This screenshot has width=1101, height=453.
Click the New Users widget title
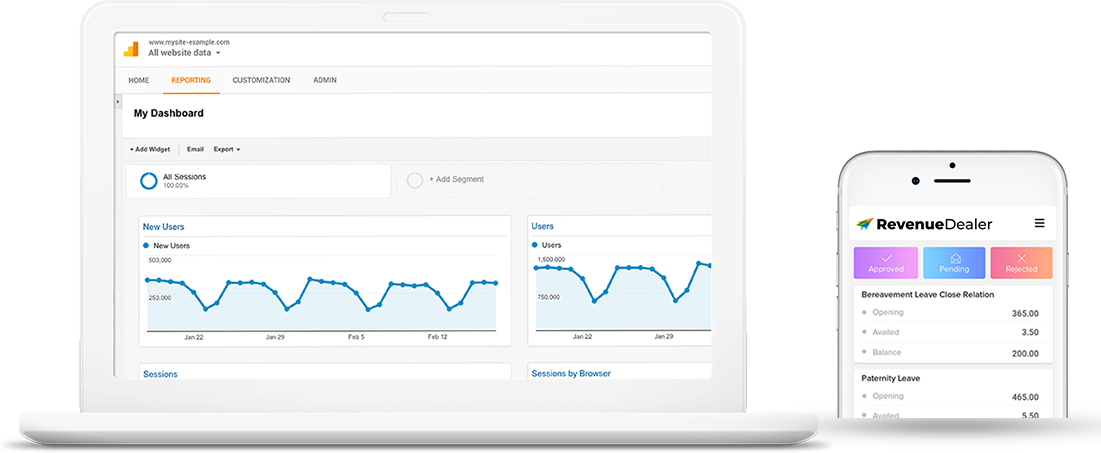tap(163, 227)
